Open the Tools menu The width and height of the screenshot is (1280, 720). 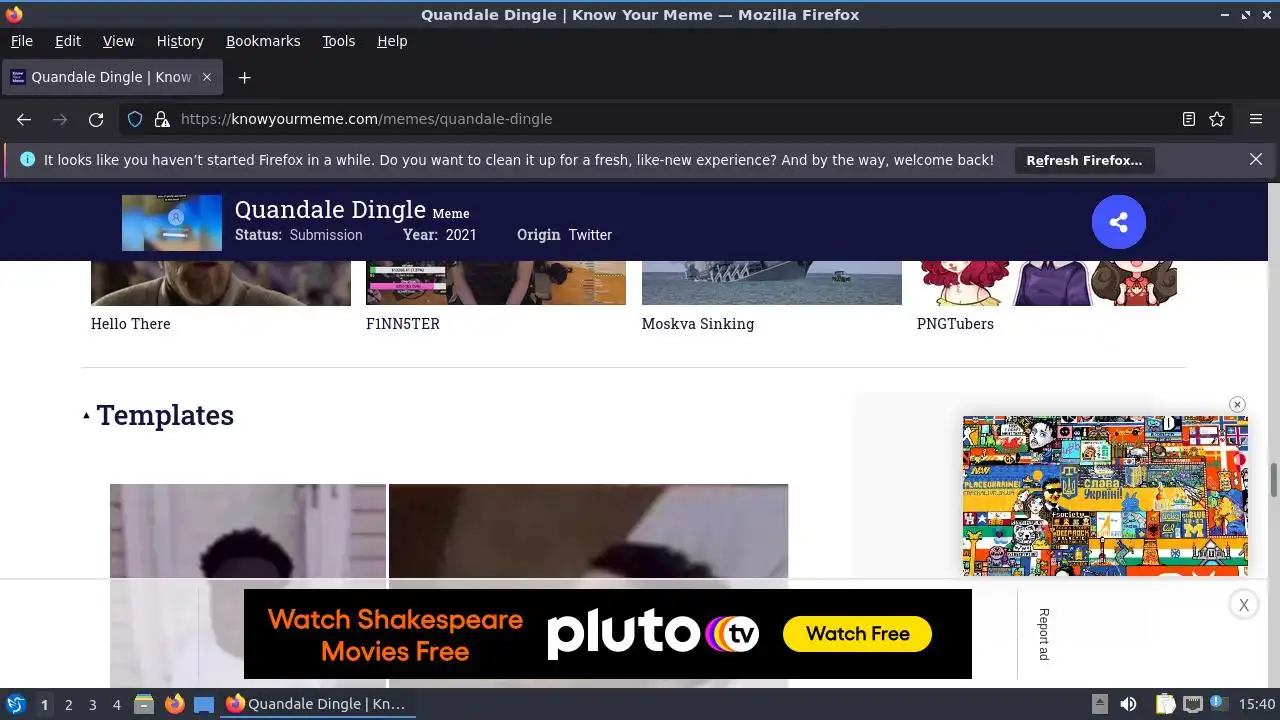[x=338, y=41]
